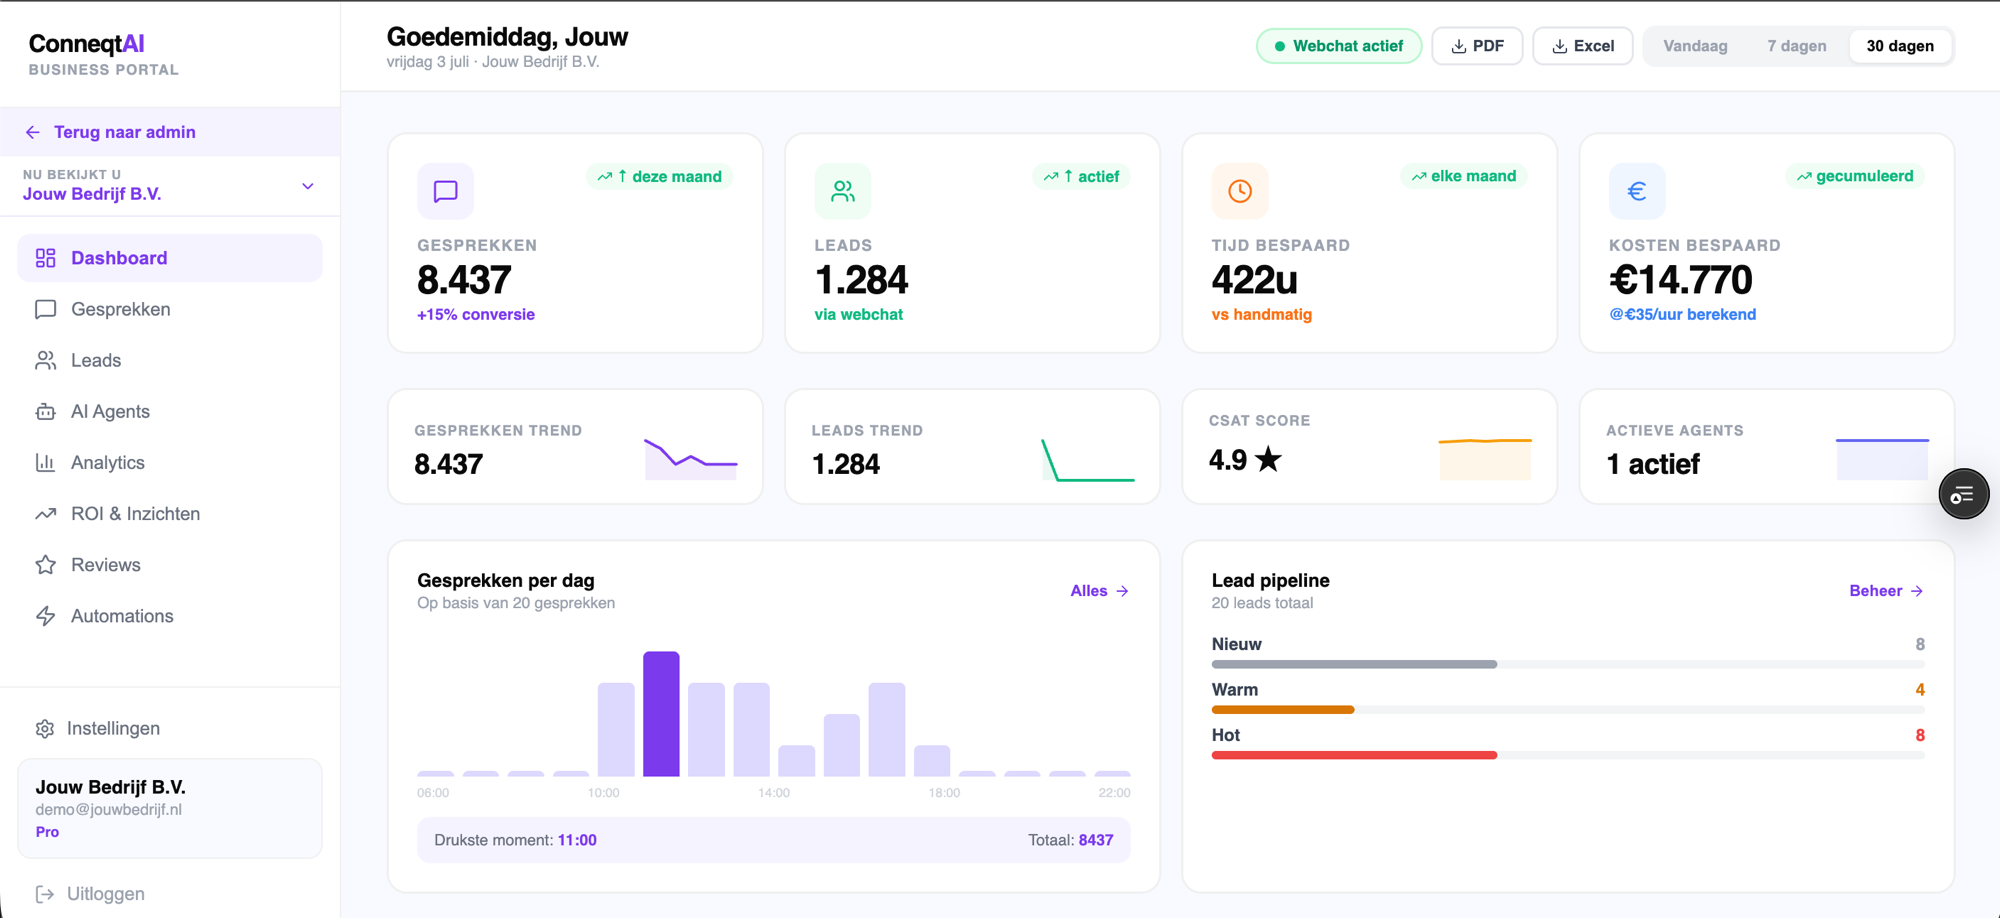Viewport: 2000px width, 918px height.
Task: Click the gecumuleerd badge
Action: 1855,176
